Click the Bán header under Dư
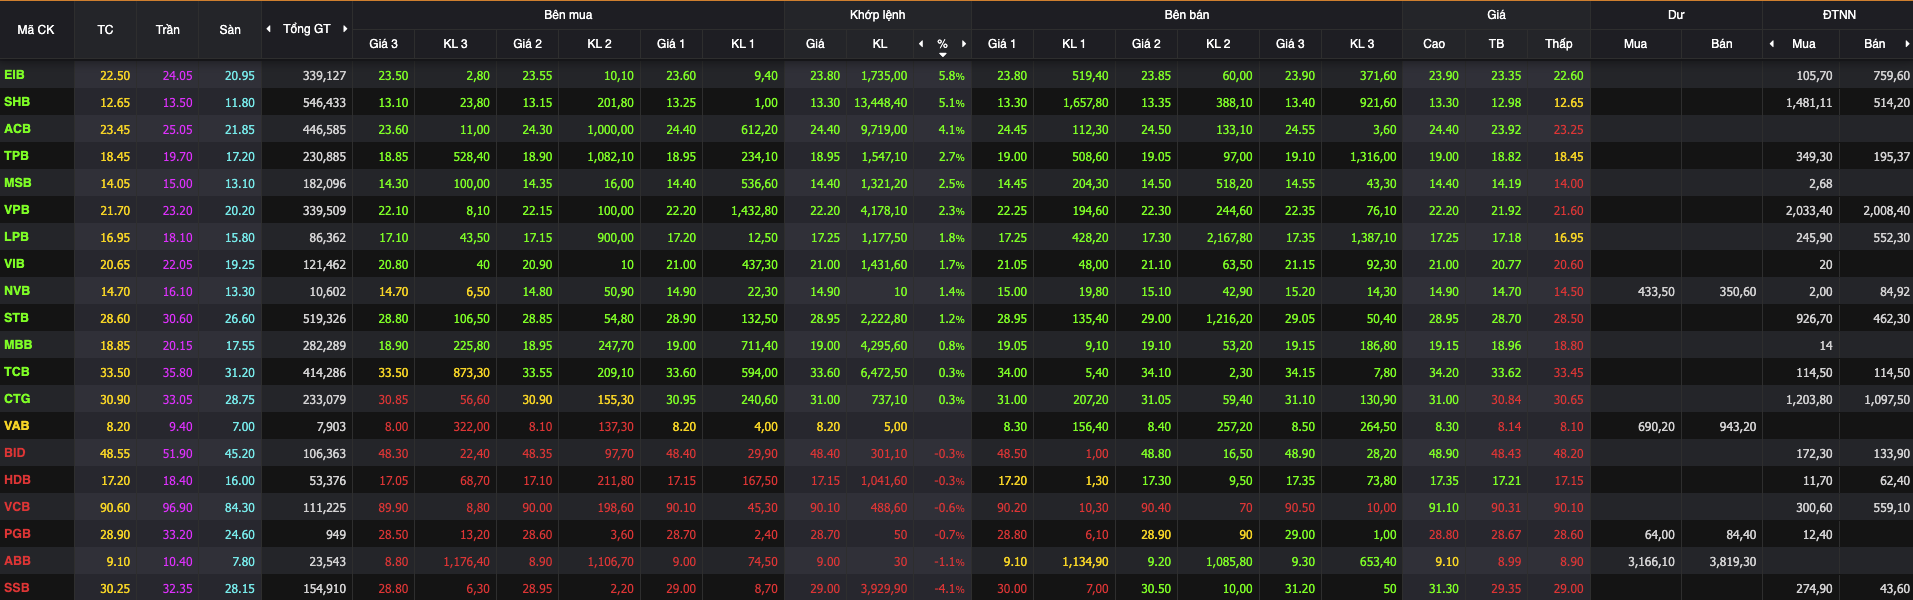 click(1722, 44)
